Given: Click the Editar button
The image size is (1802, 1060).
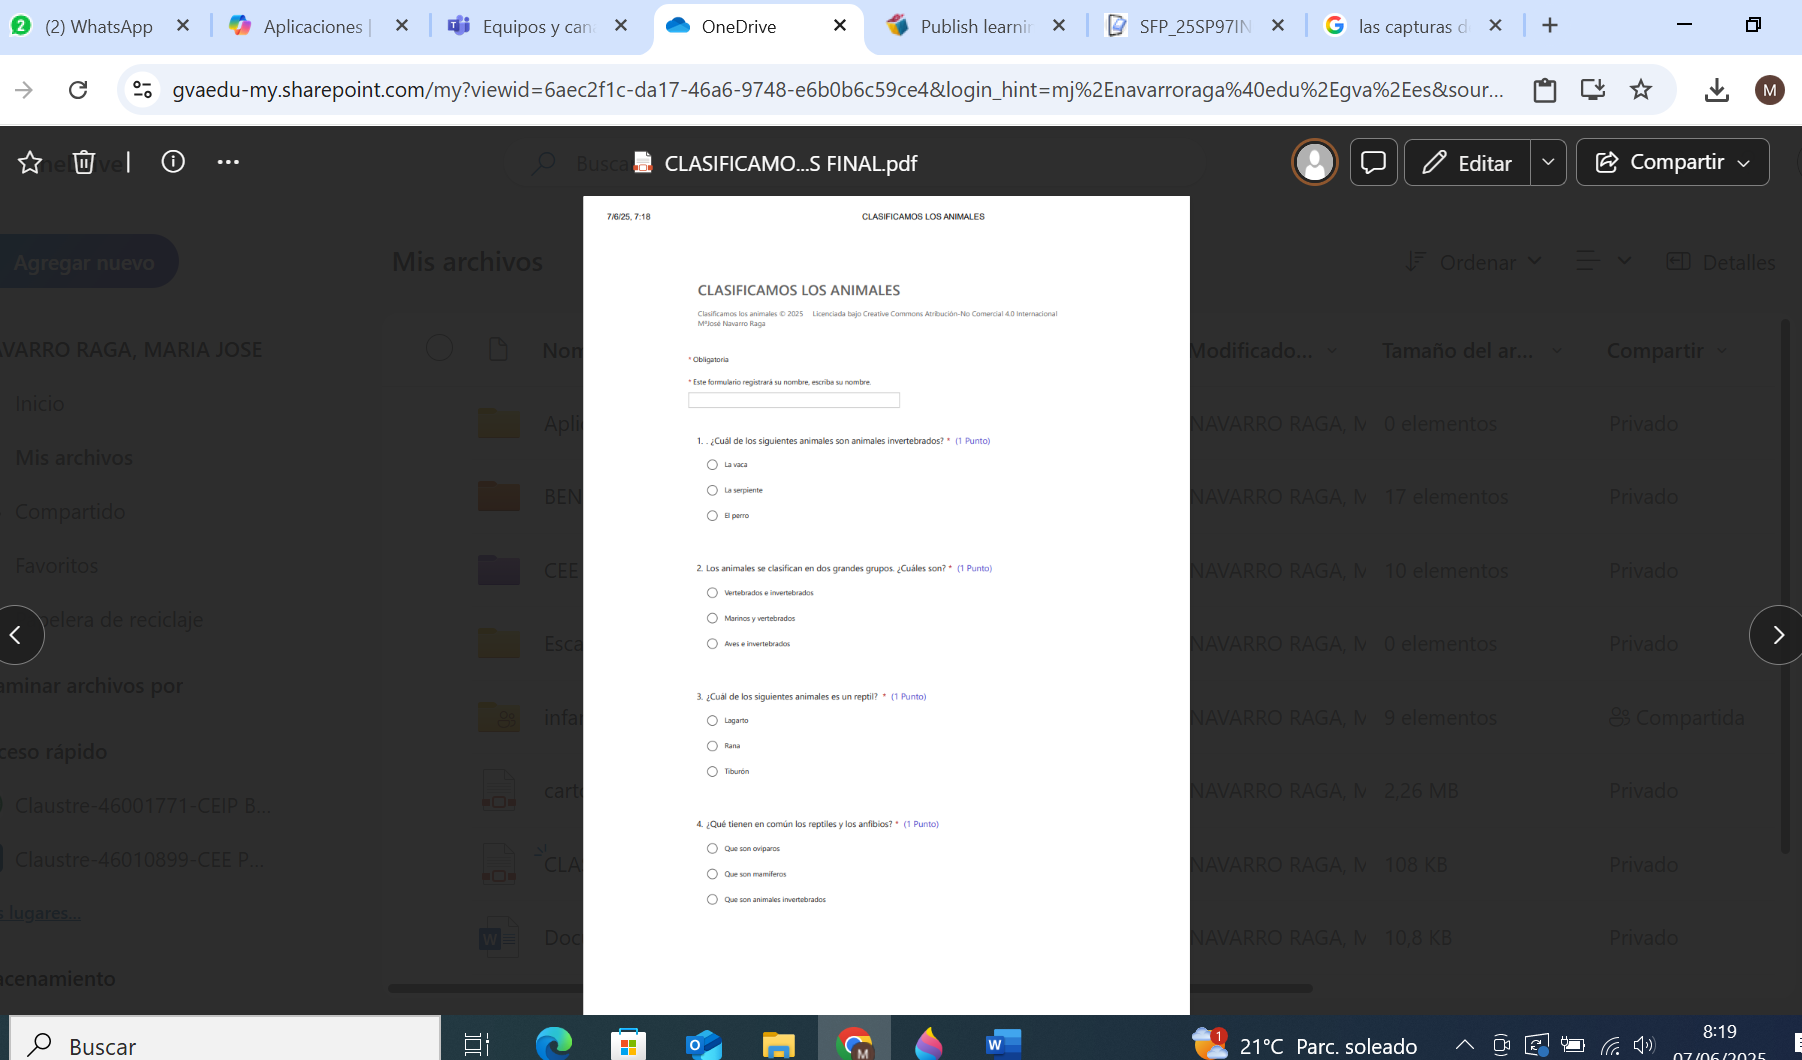Looking at the screenshot, I should pyautogui.click(x=1467, y=162).
